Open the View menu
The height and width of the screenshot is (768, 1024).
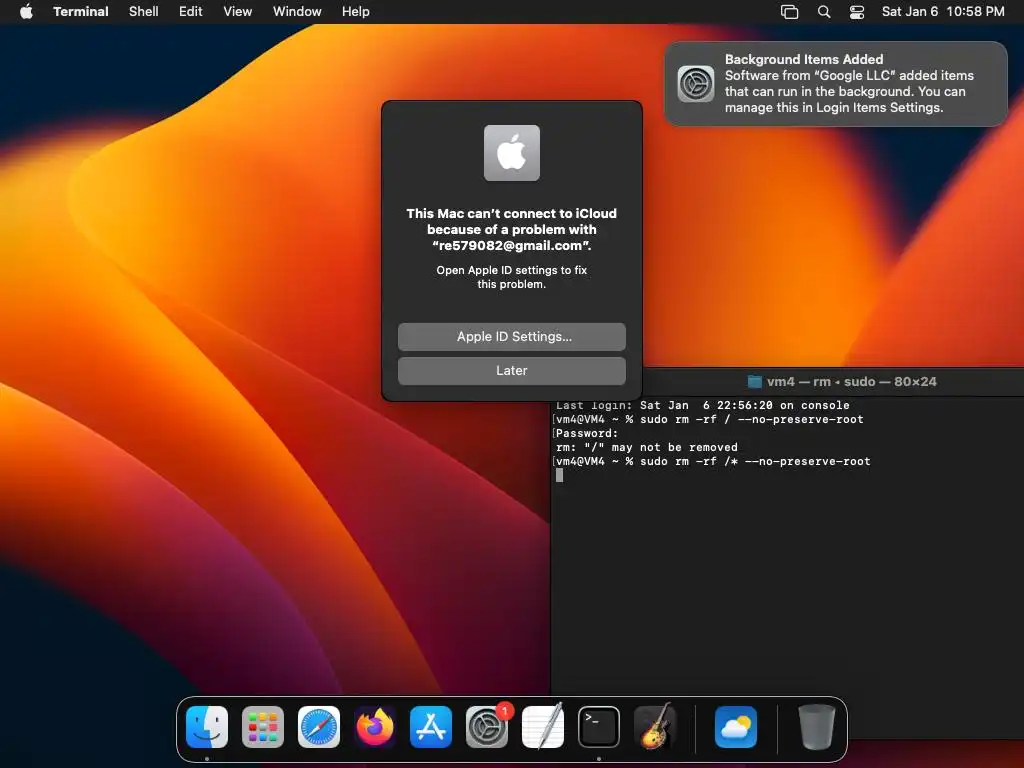click(237, 12)
